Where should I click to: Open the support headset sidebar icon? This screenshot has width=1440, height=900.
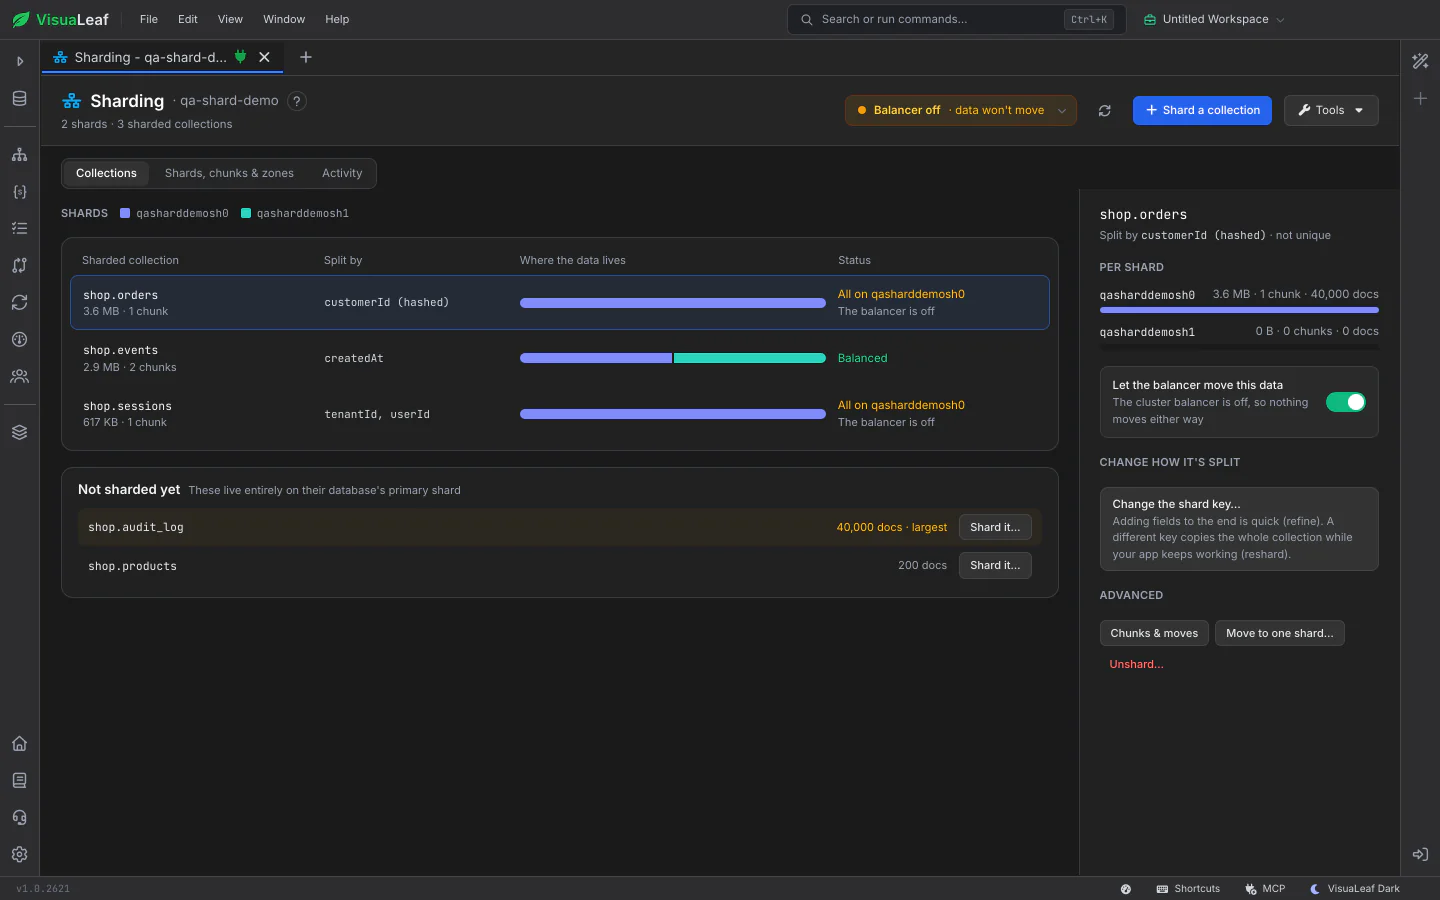pos(19,817)
